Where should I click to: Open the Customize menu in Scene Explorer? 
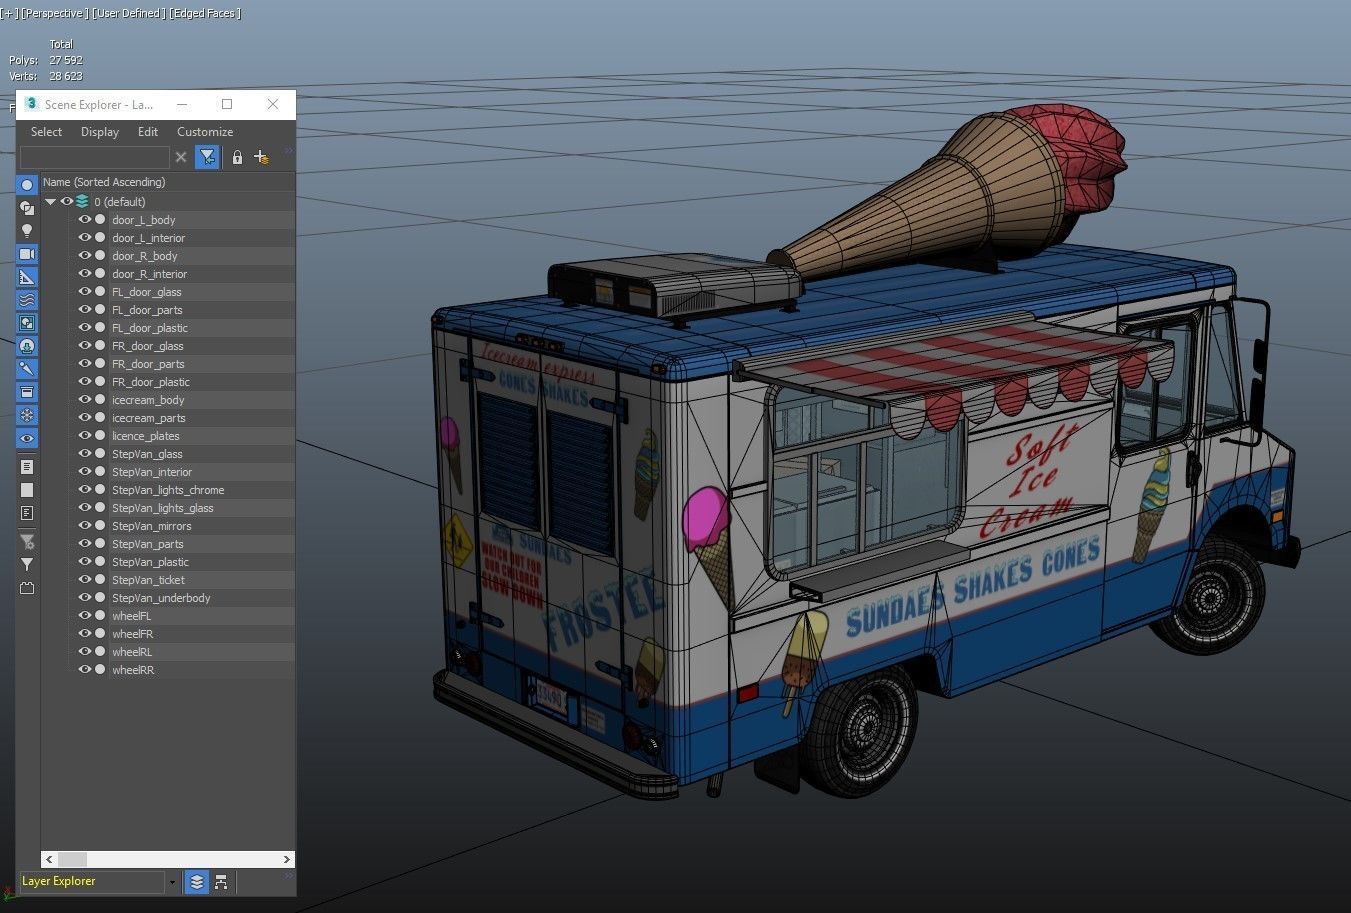point(205,132)
